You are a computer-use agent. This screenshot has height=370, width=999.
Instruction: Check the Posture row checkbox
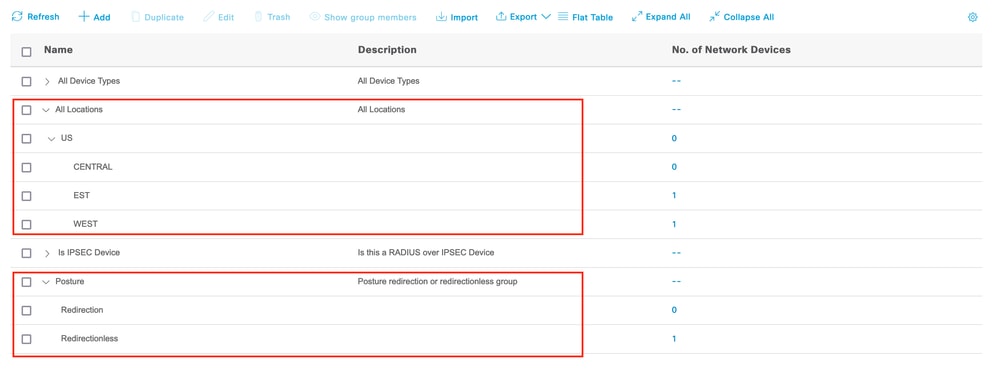coord(26,282)
